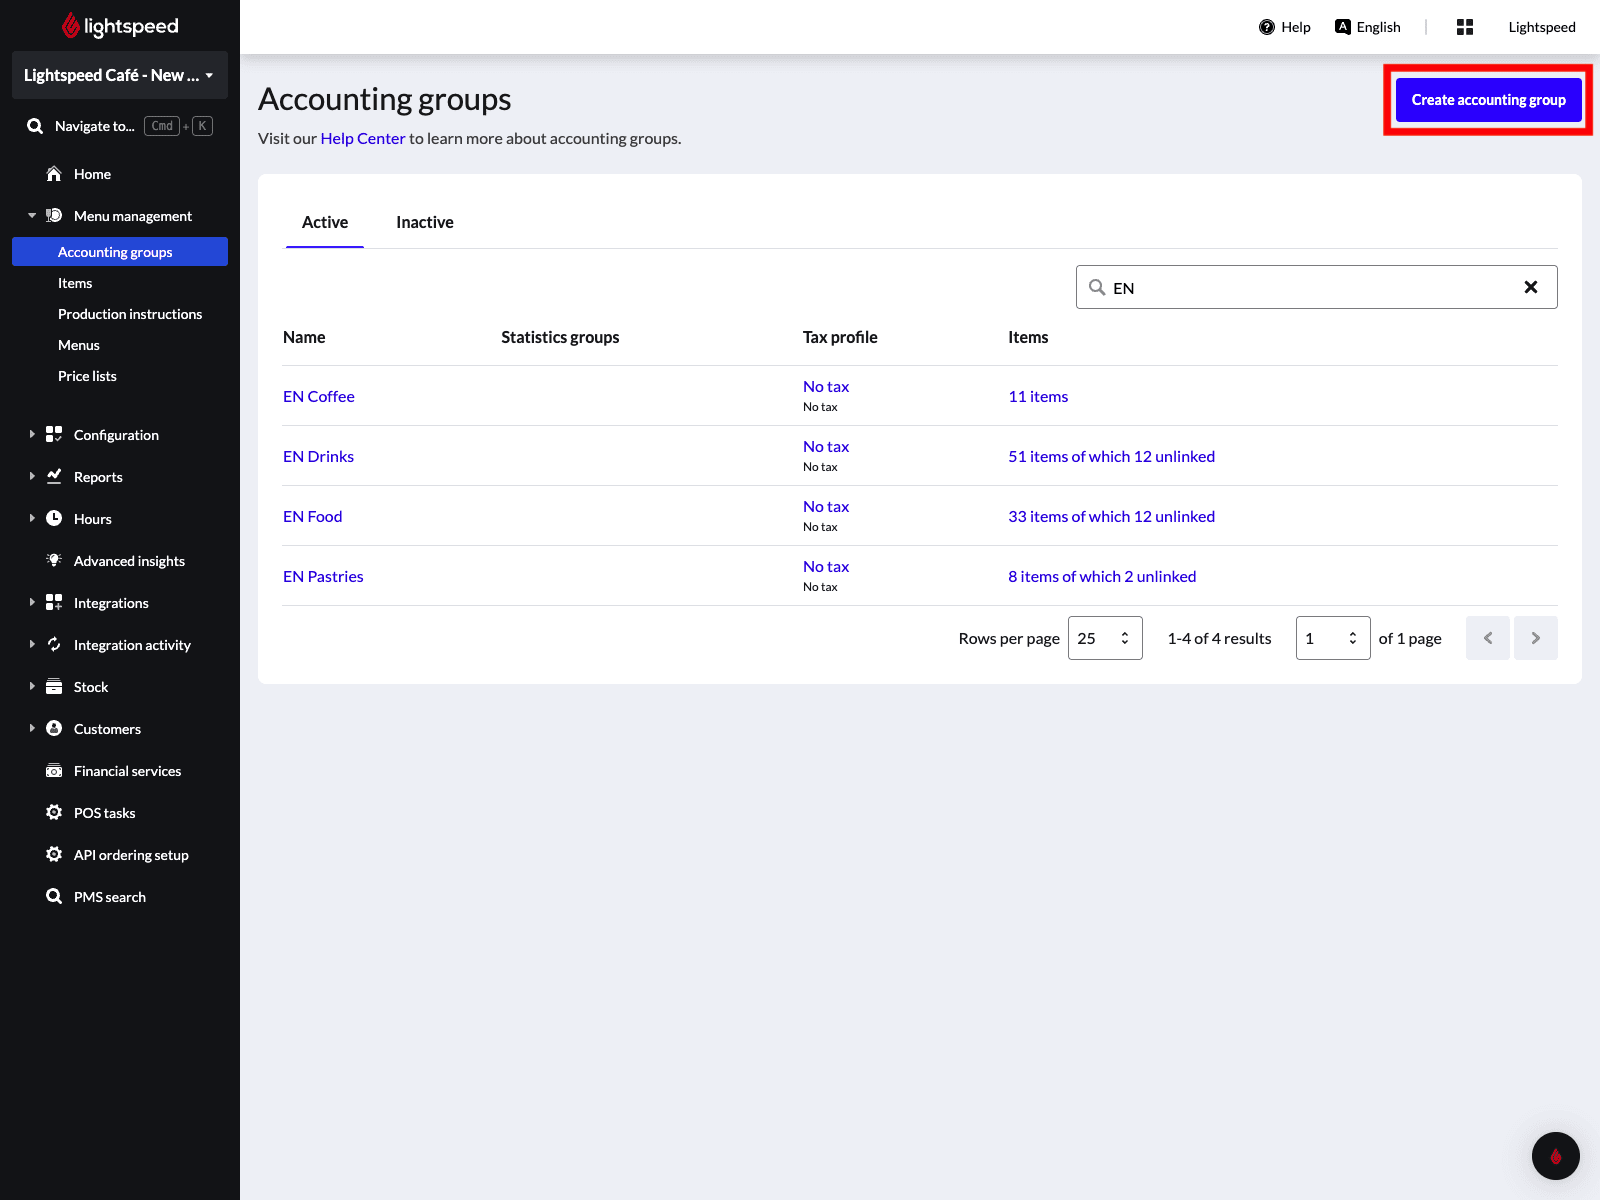The height and width of the screenshot is (1200, 1600).
Task: Open the red flame chat widget
Action: (x=1555, y=1156)
